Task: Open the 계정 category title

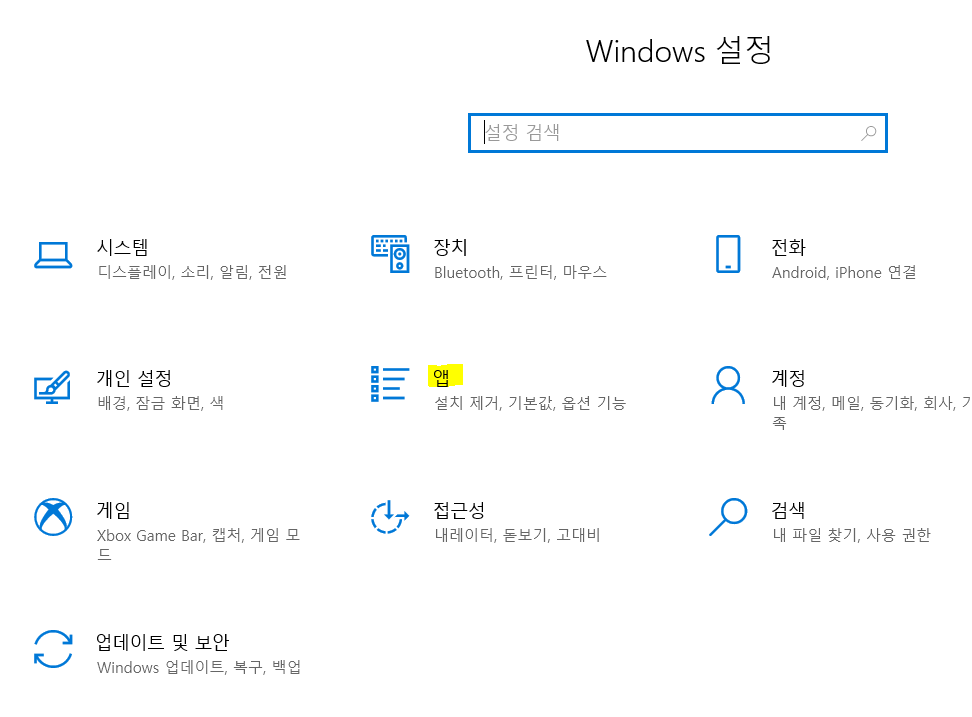Action: coord(788,378)
